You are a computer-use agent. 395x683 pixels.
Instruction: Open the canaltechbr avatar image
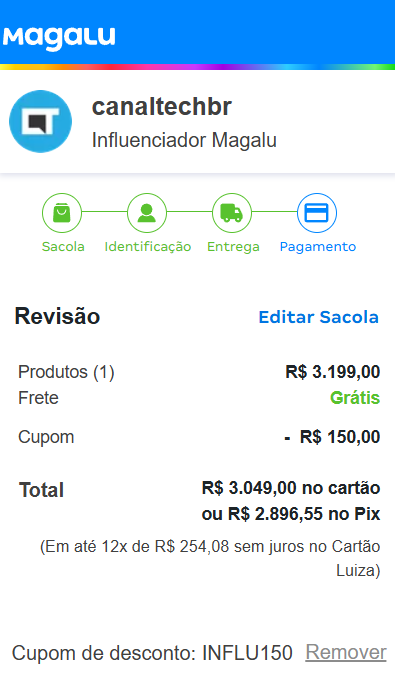[x=41, y=122]
